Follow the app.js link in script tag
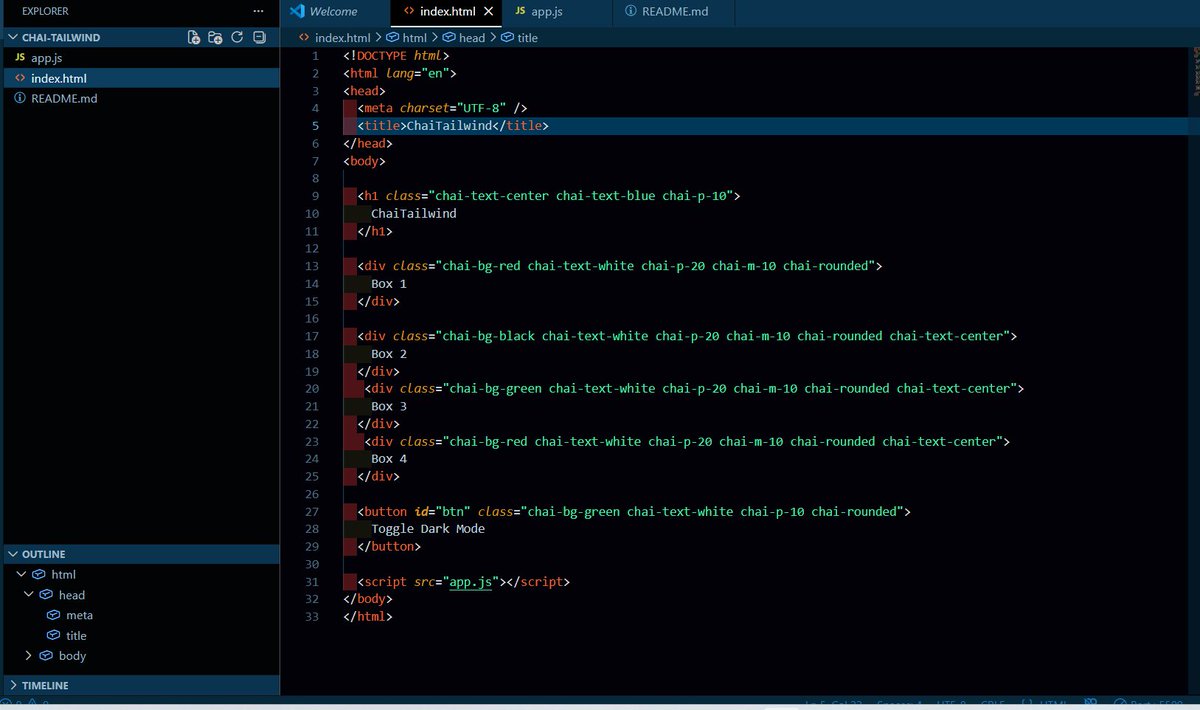1200x710 pixels. (x=470, y=581)
